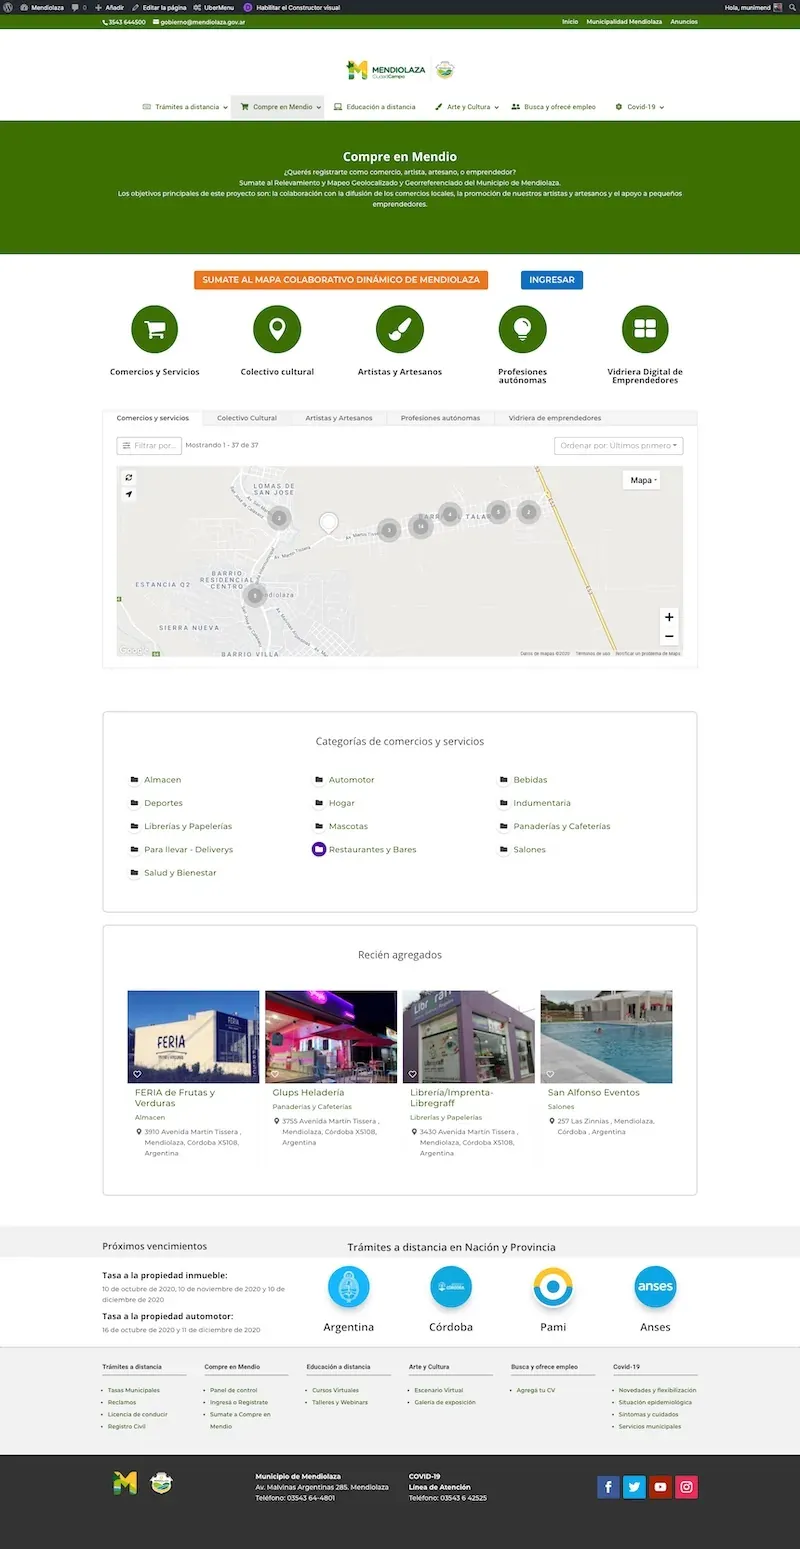The image size is (800, 1549).
Task: Click the Anses circle icon
Action: click(655, 1286)
